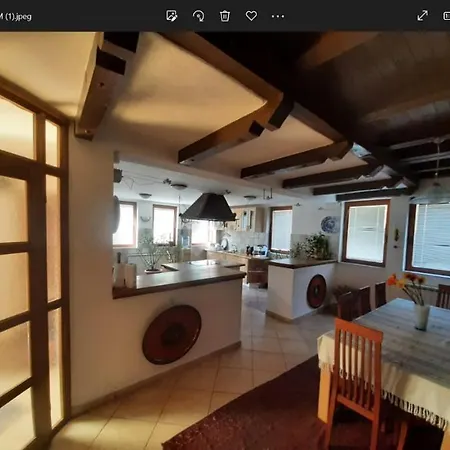Rotate the photo with the rotate icon

tap(198, 16)
